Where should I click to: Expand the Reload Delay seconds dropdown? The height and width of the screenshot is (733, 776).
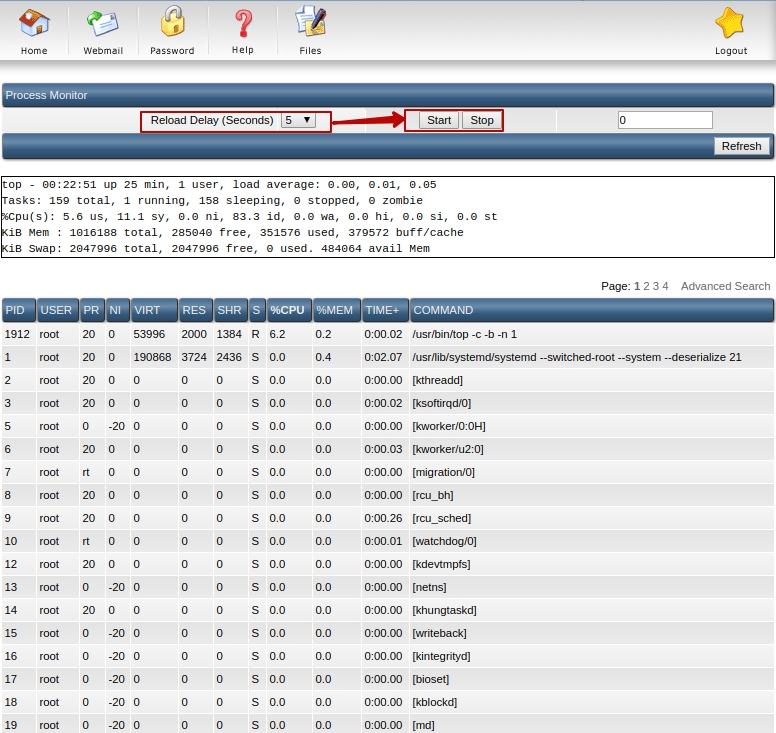click(298, 120)
